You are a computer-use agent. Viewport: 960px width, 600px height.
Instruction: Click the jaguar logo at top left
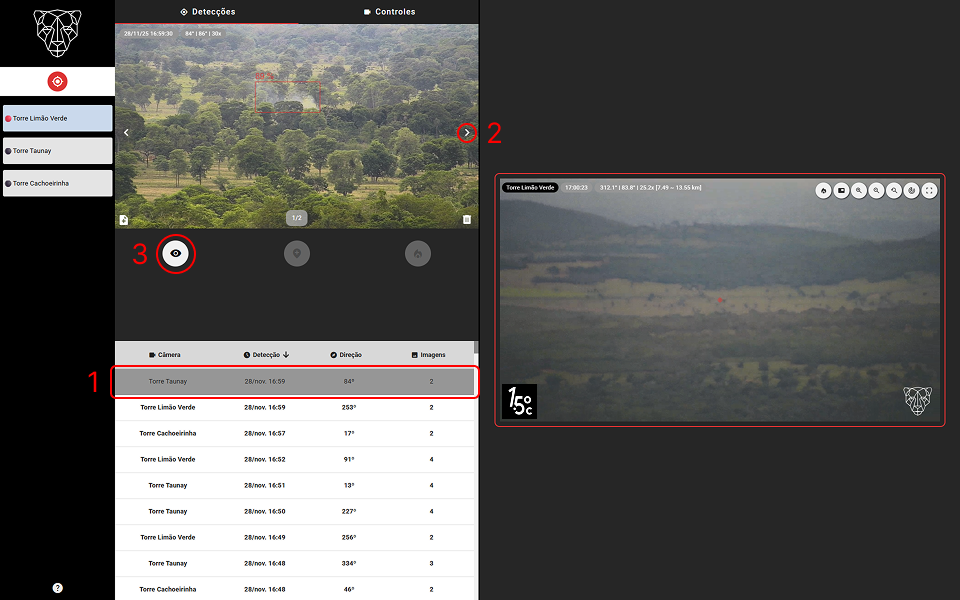coord(57,32)
